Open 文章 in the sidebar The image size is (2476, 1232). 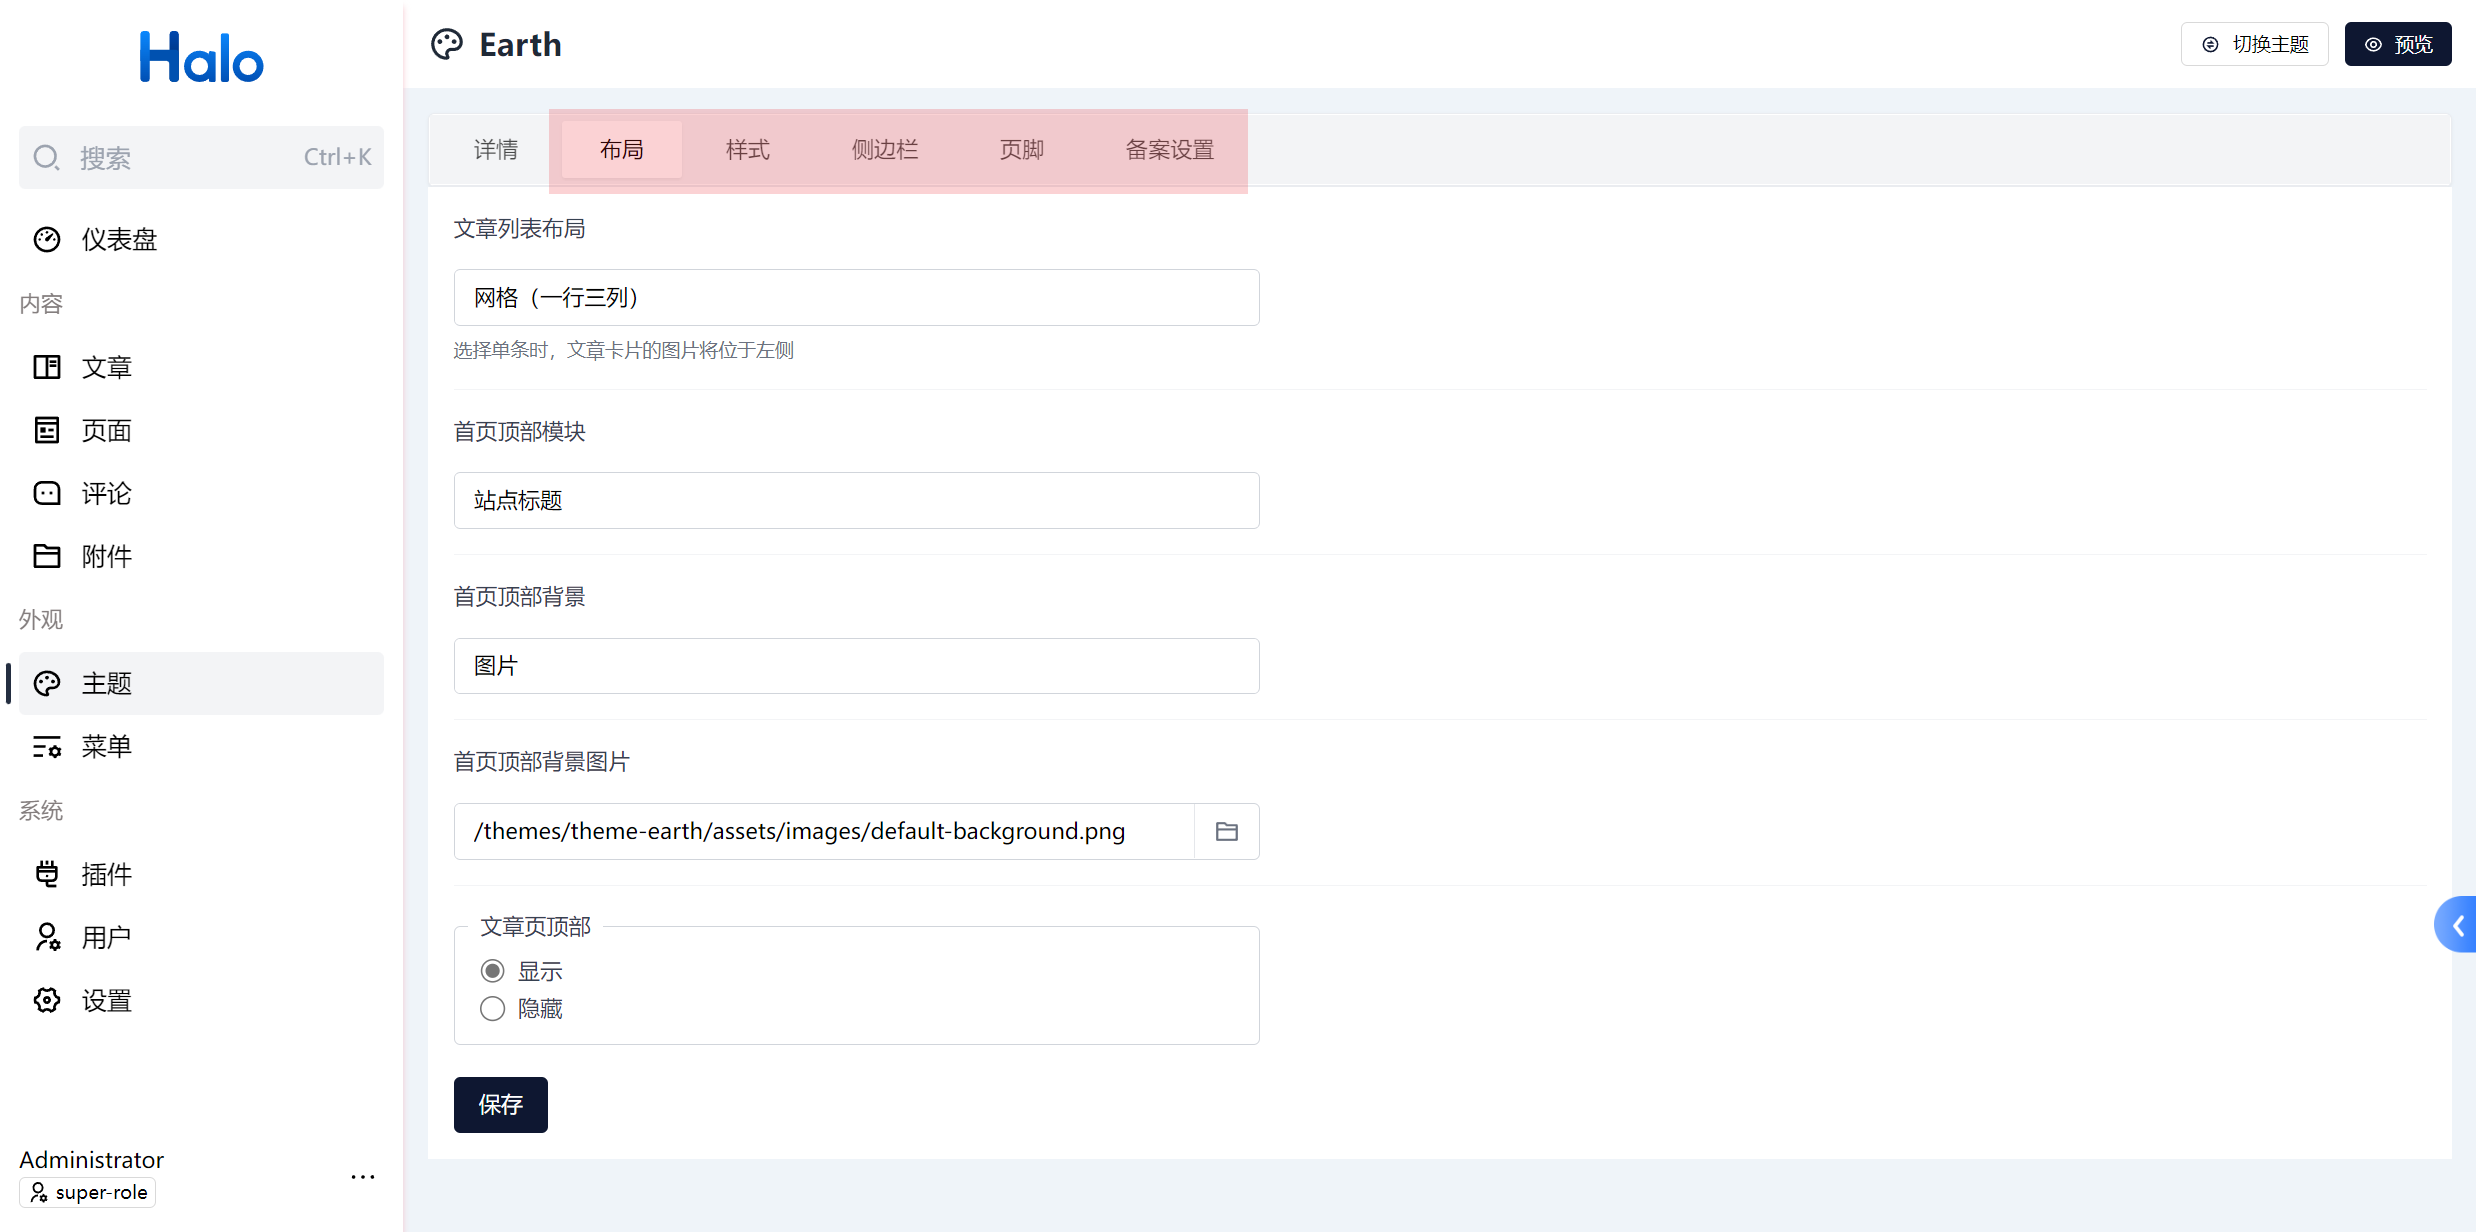201,367
